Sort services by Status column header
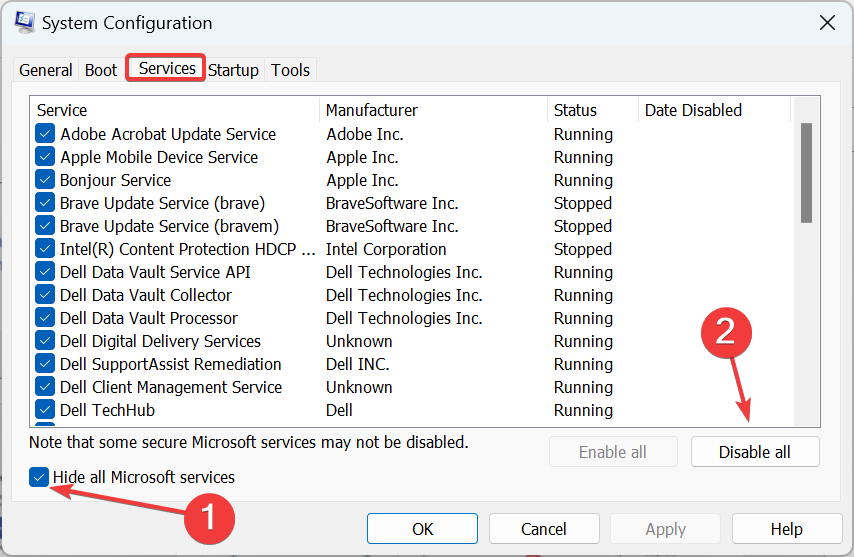854x557 pixels. pyautogui.click(x=592, y=110)
